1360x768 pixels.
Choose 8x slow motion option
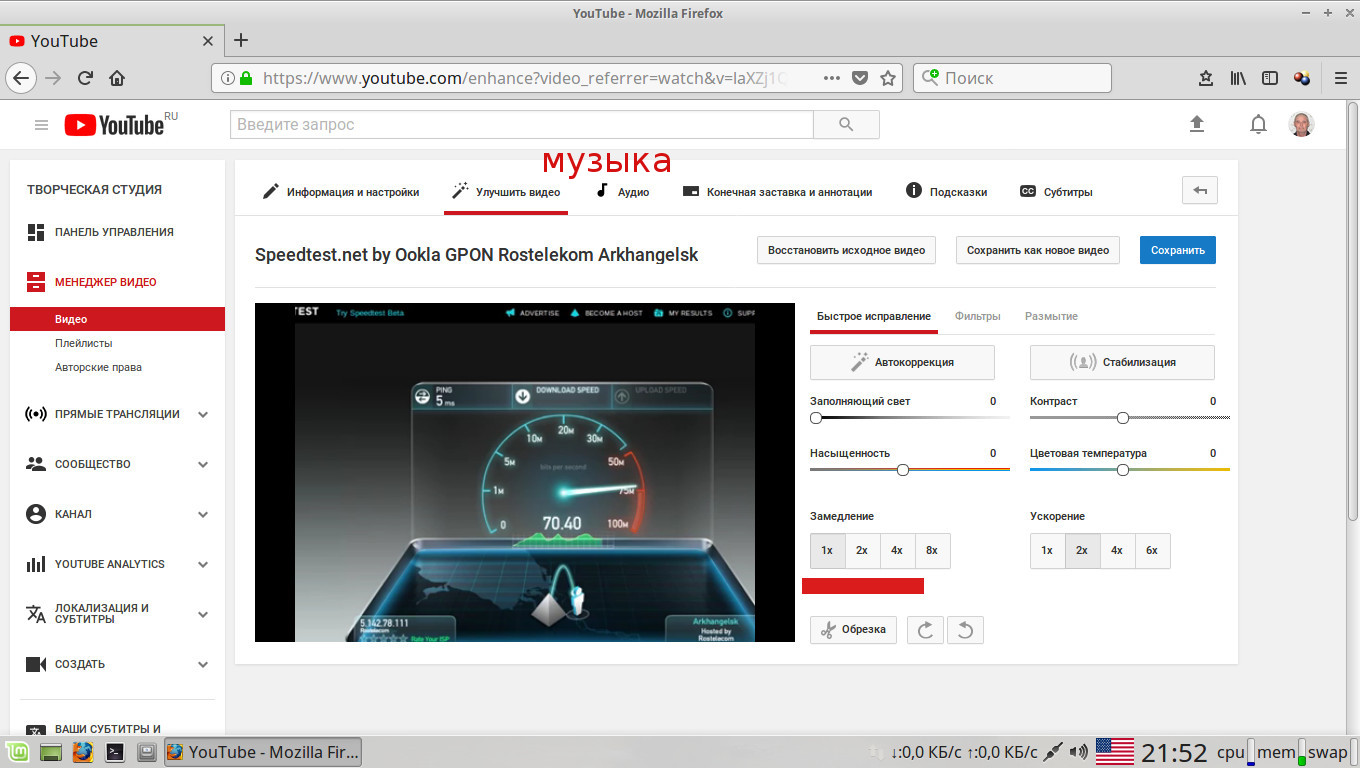932,551
